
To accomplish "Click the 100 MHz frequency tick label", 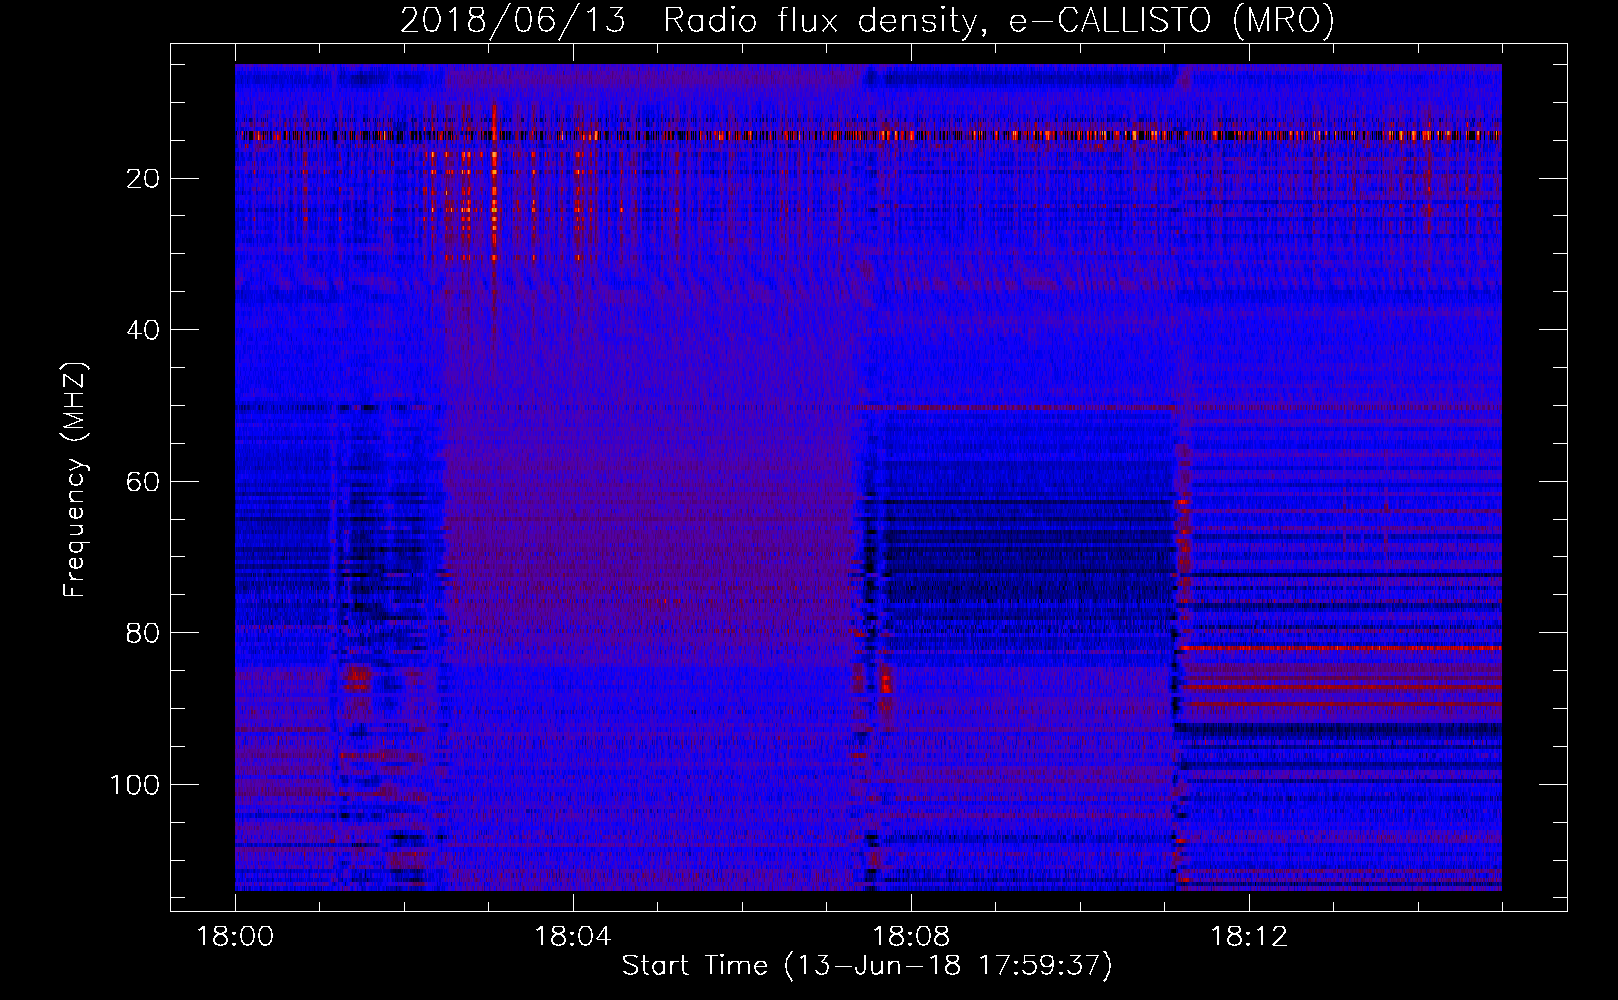I will [135, 785].
